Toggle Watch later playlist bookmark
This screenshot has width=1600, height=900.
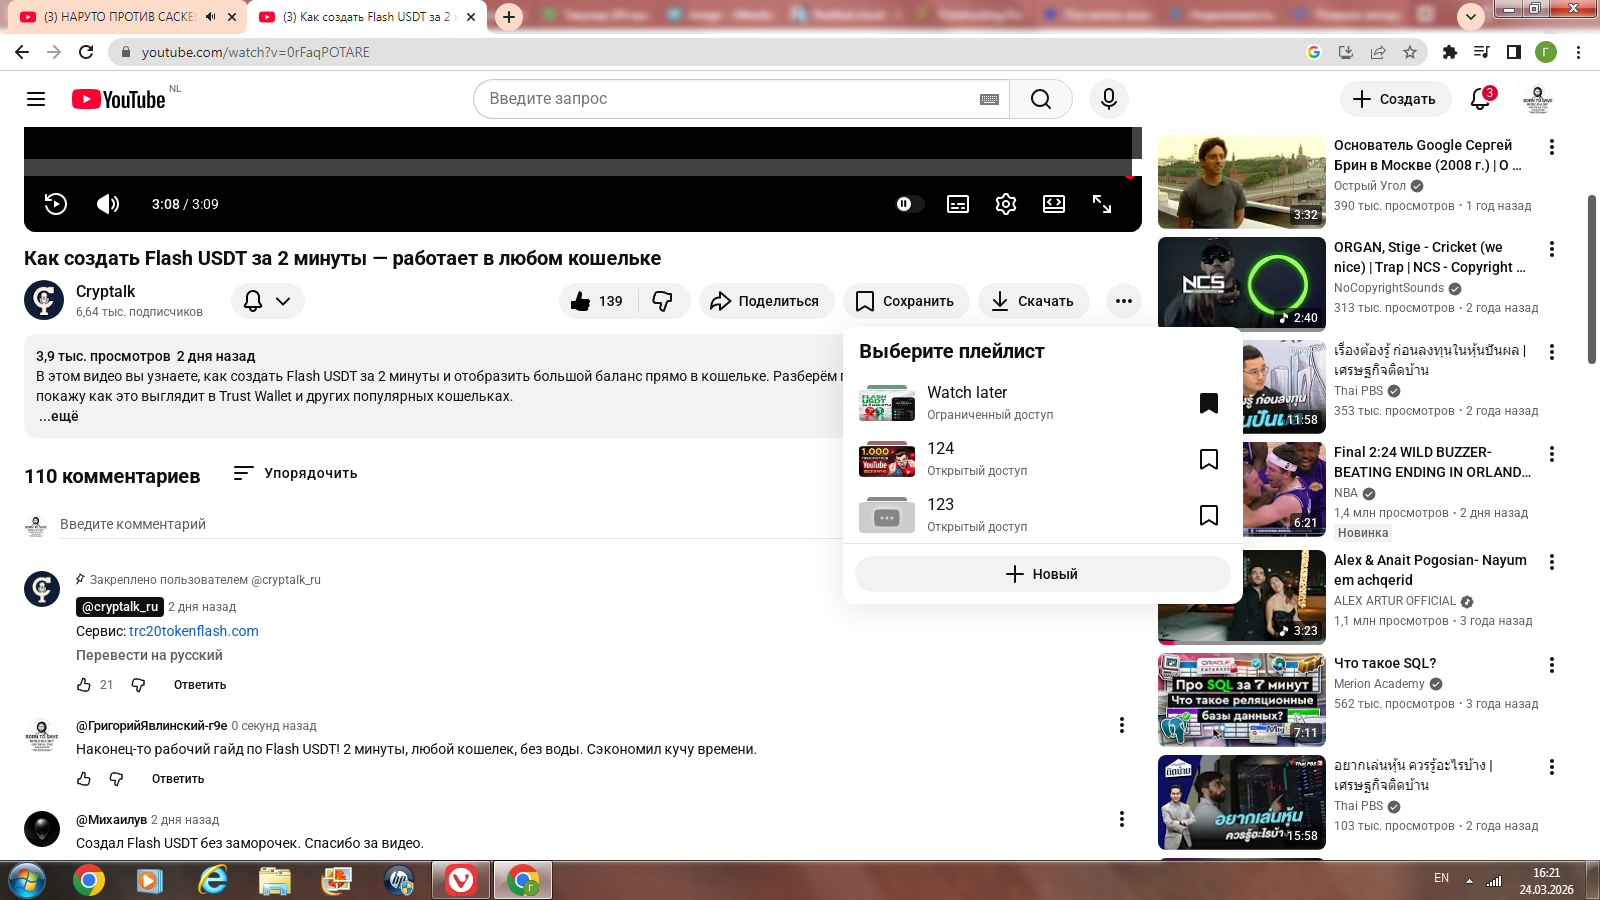click(1209, 403)
